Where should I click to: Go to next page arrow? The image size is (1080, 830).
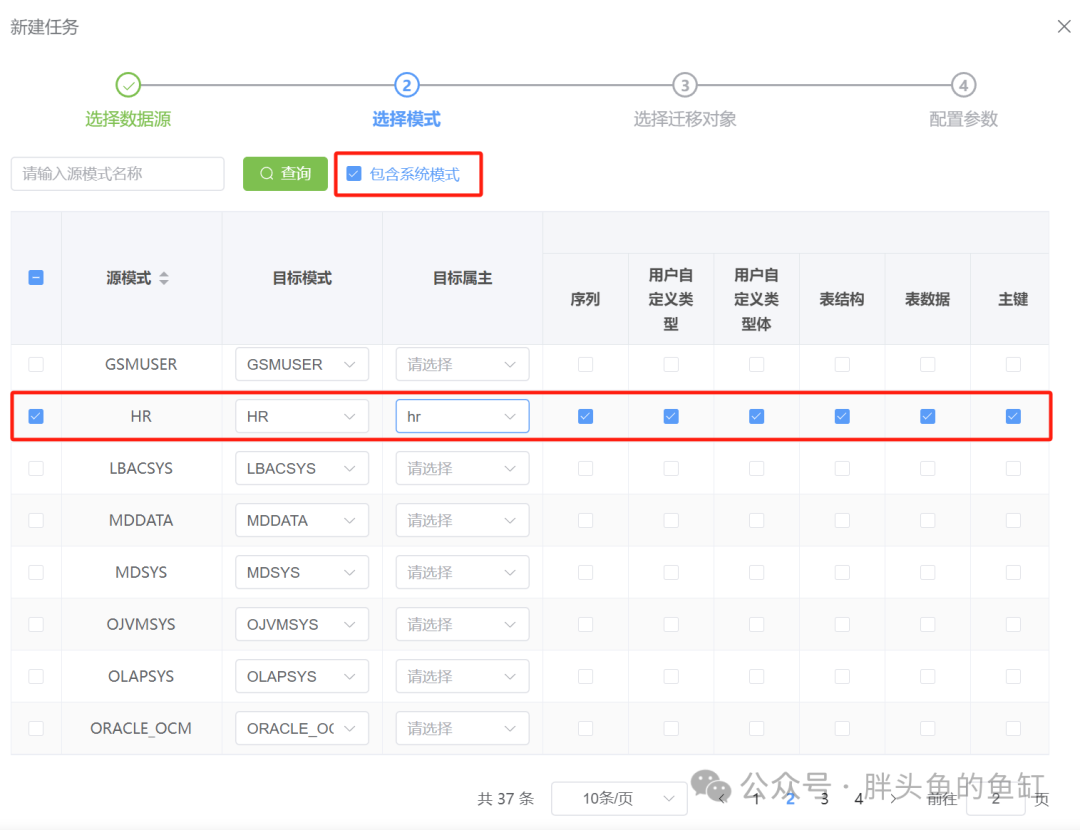(x=893, y=798)
